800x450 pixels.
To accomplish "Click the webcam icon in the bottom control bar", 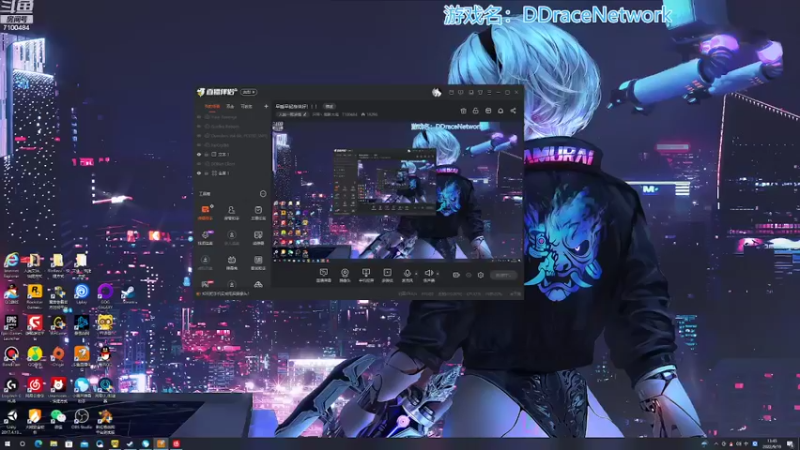I will click(x=345, y=275).
